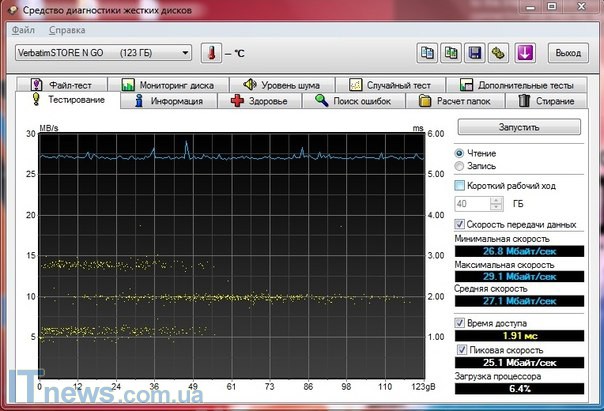Open options via the yellow tools icon

(499, 52)
